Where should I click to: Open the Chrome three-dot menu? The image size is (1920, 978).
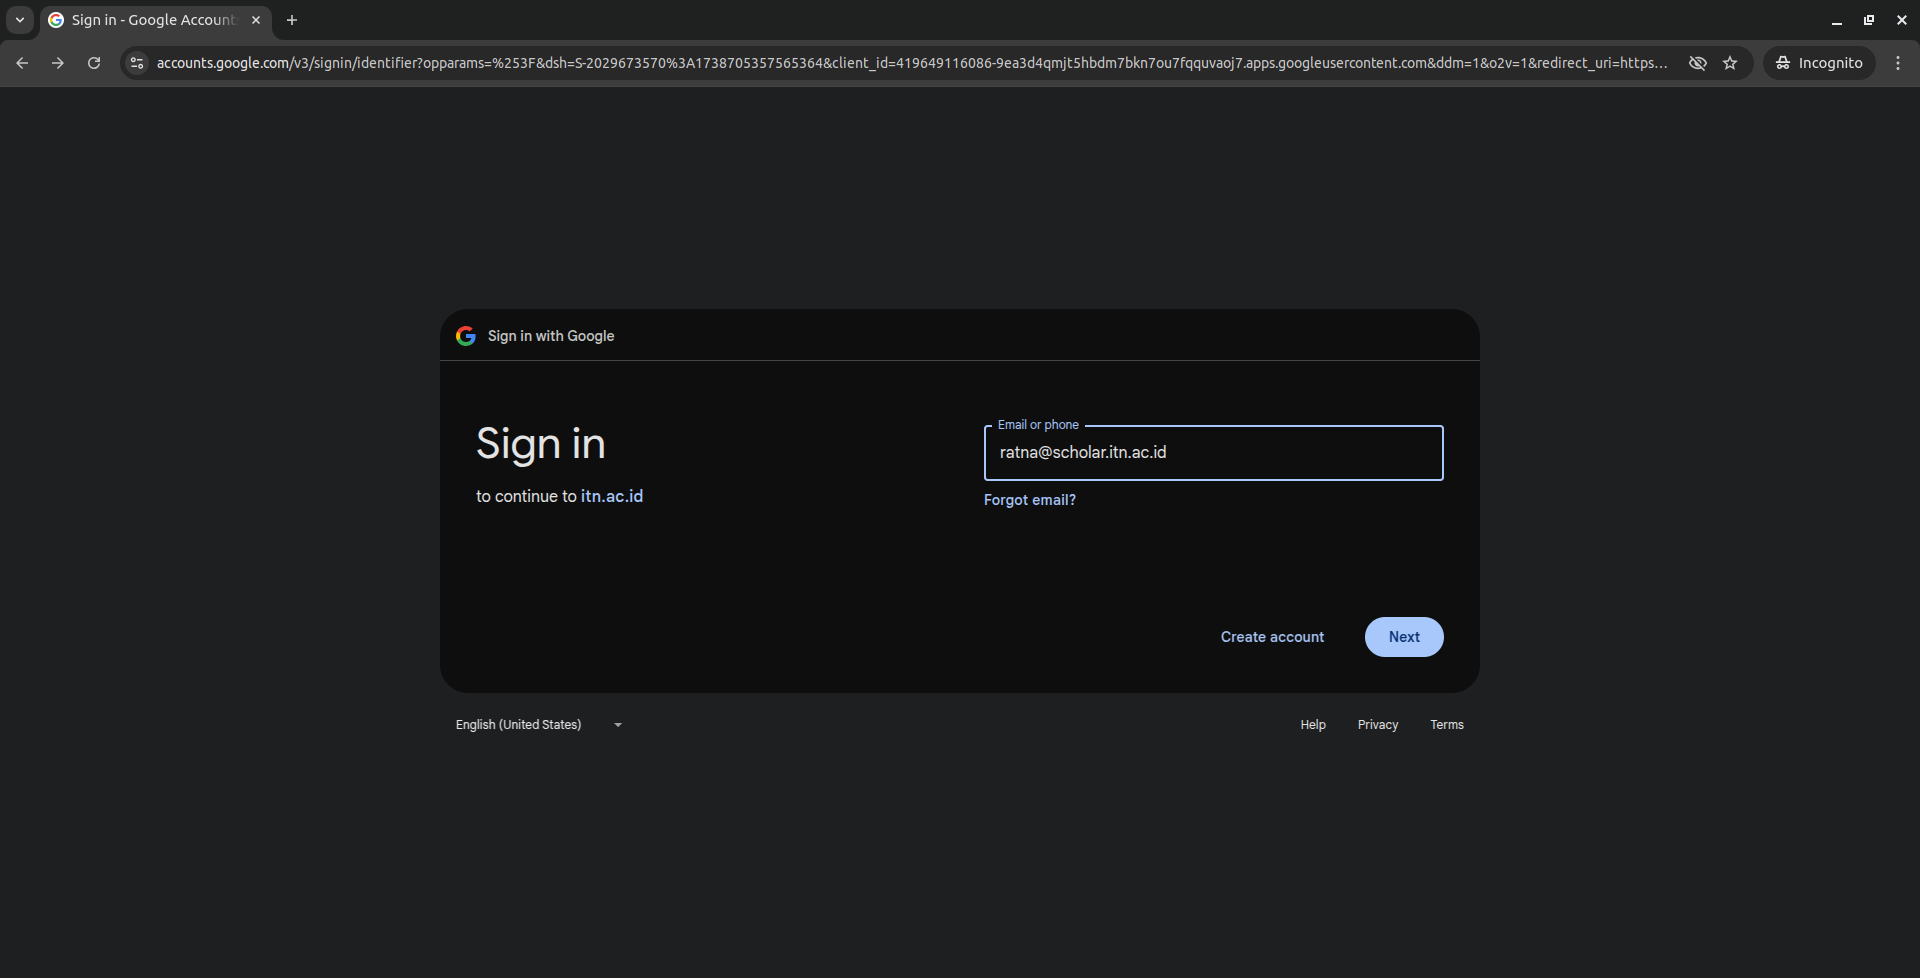coord(1898,63)
